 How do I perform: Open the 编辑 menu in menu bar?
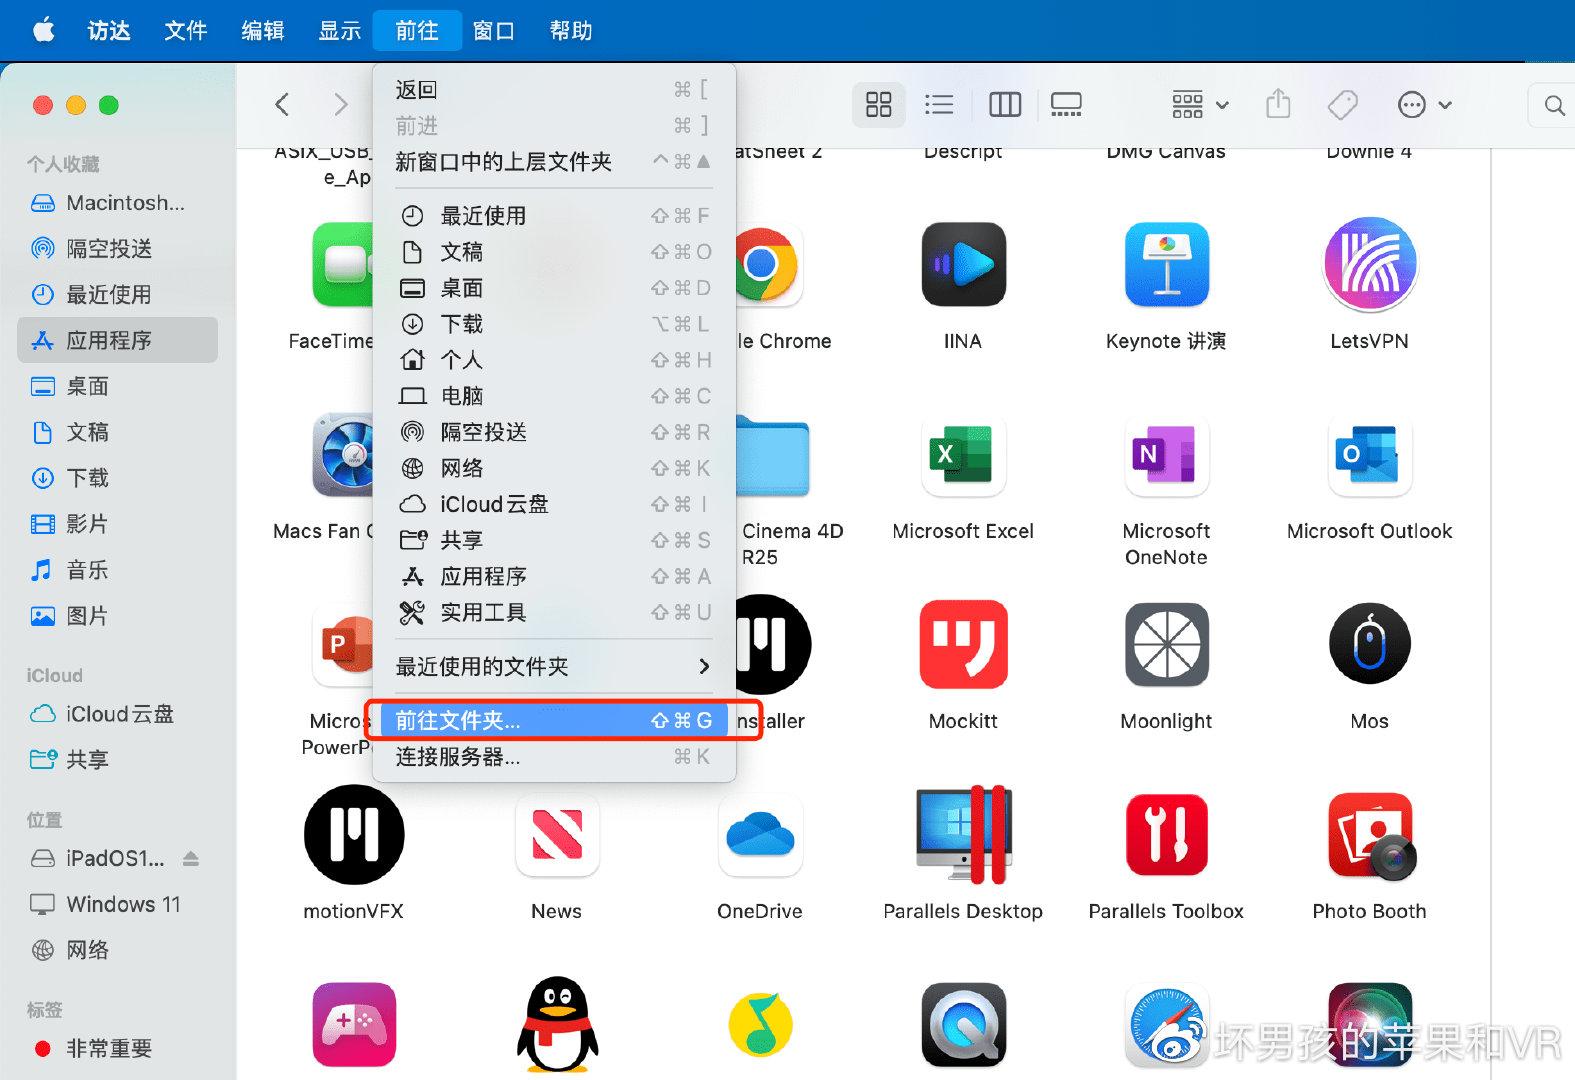click(x=263, y=31)
